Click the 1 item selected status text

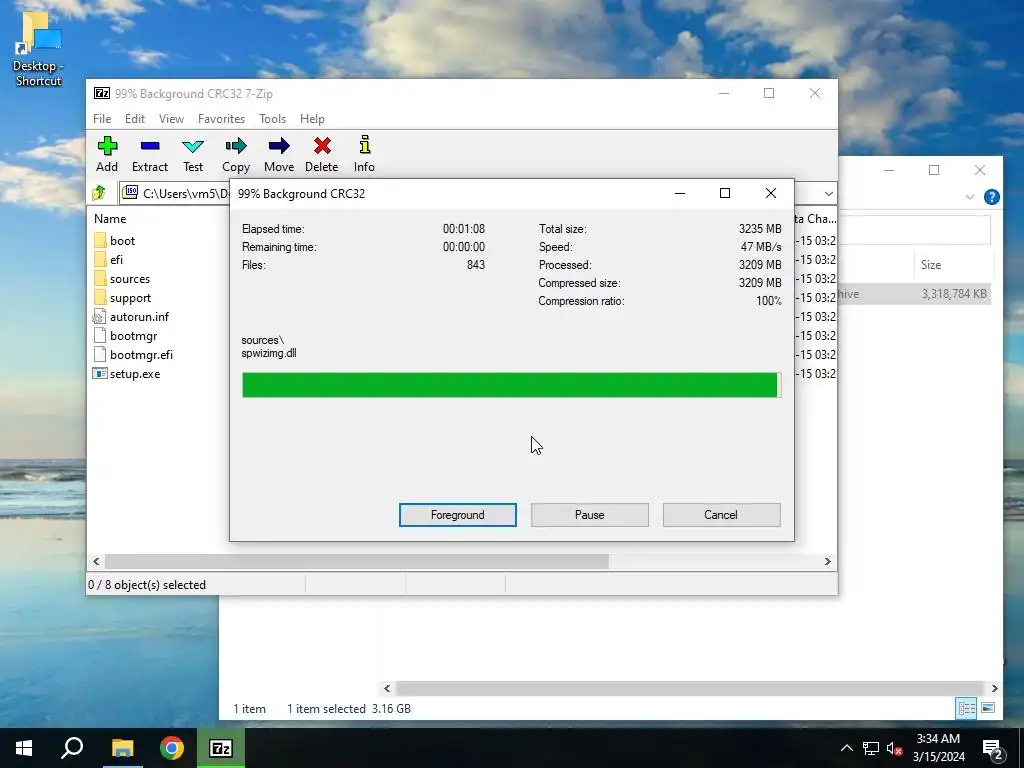[x=327, y=709]
